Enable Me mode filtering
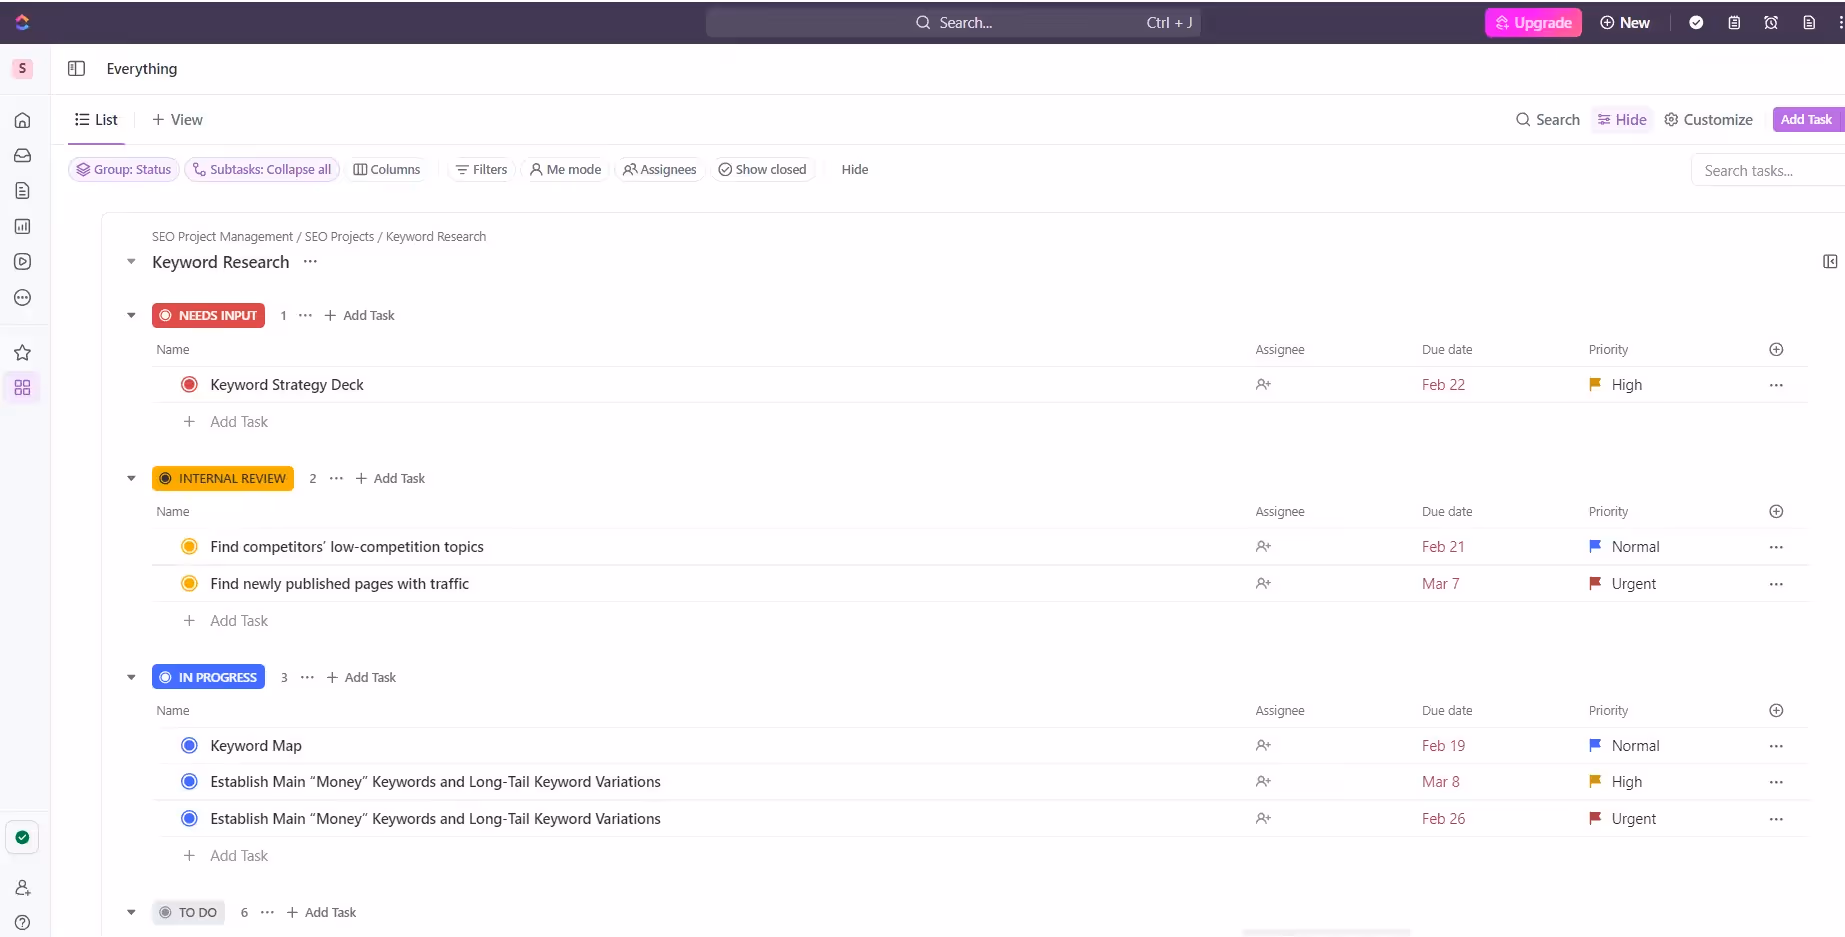Image resolution: width=1845 pixels, height=937 pixels. (565, 169)
